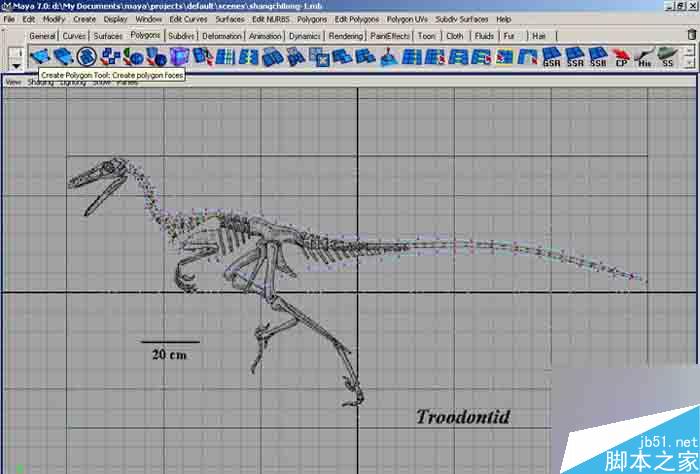
Task: Click the 20 cm scale label
Action: pos(169,355)
